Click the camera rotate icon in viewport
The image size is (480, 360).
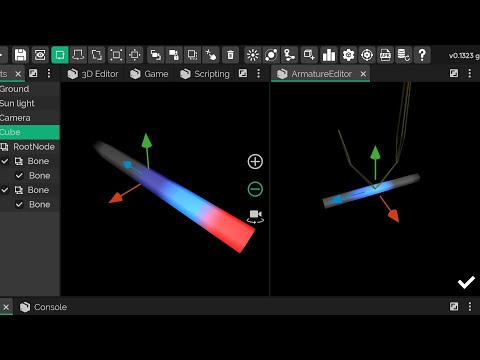coord(255,217)
